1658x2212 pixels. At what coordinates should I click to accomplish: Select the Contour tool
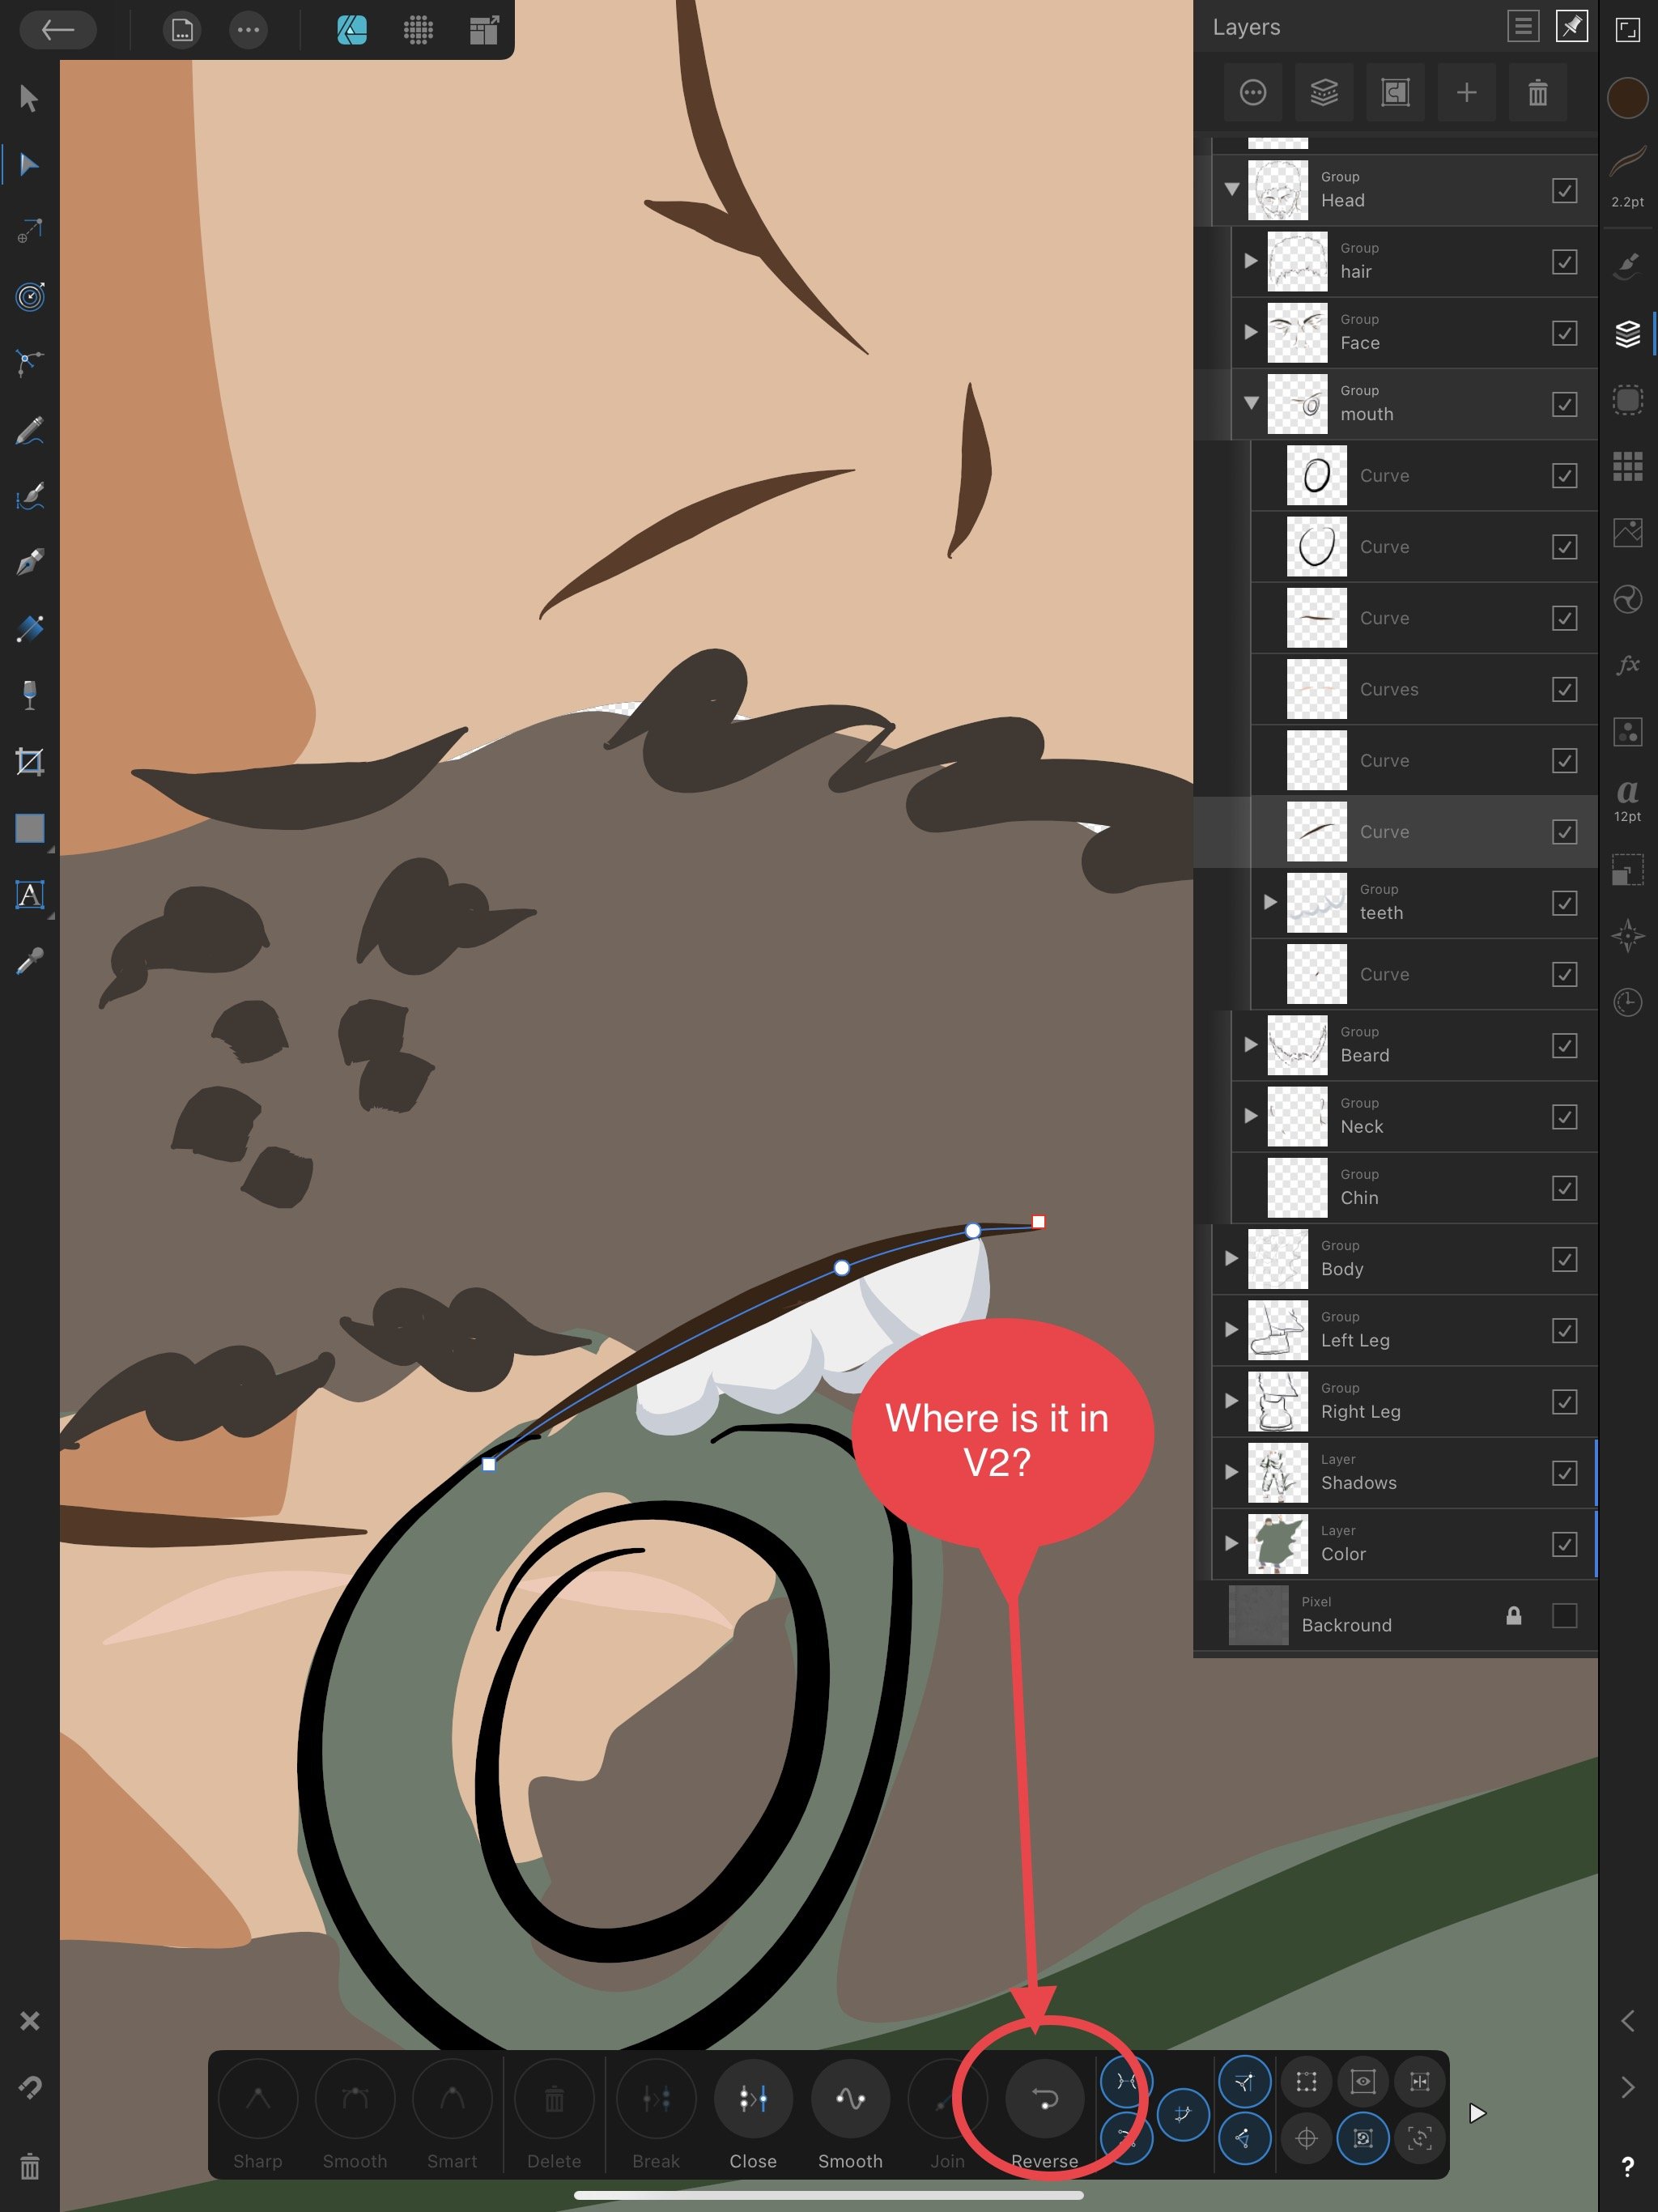[29, 297]
